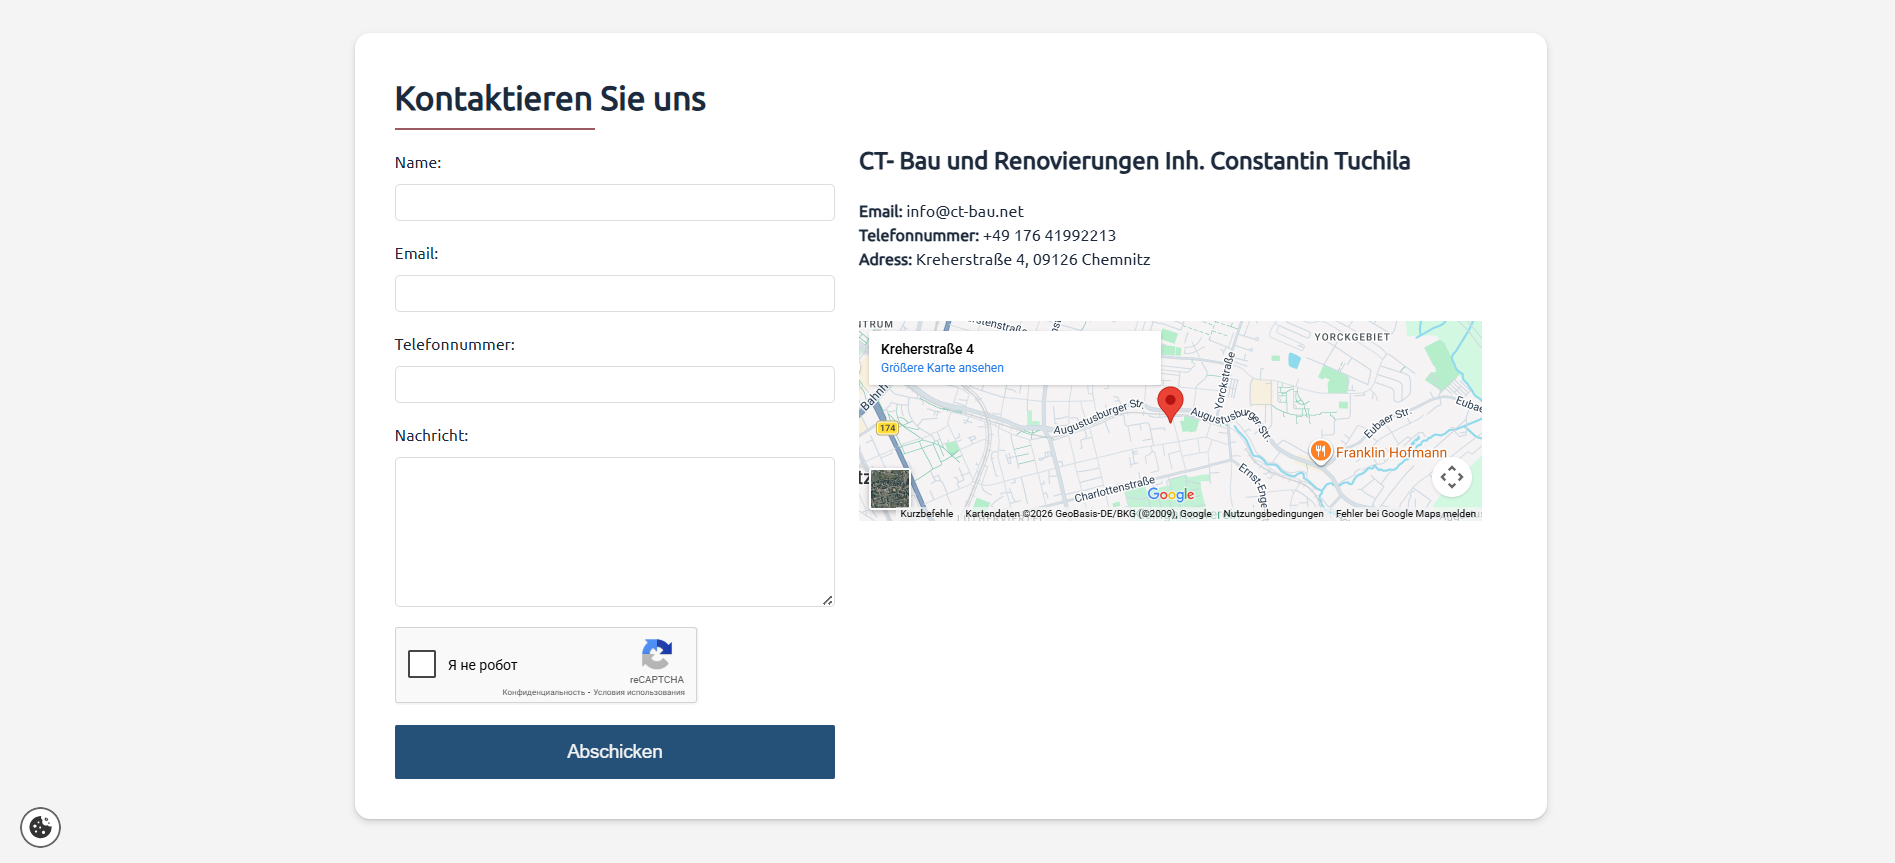Viewport: 1895px width, 863px height.
Task: Click the Google logo on the map
Action: pos(1170,494)
